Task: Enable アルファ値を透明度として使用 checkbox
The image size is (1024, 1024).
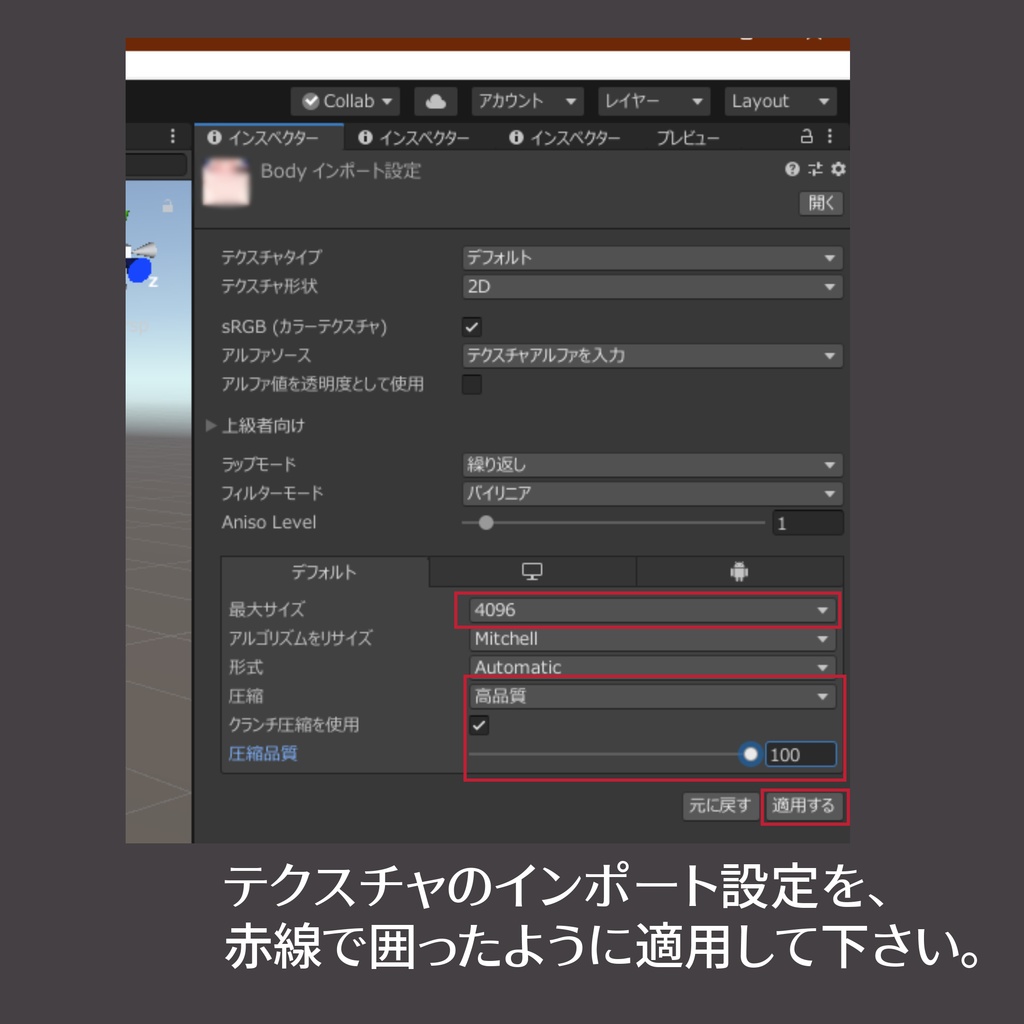Action: [472, 384]
